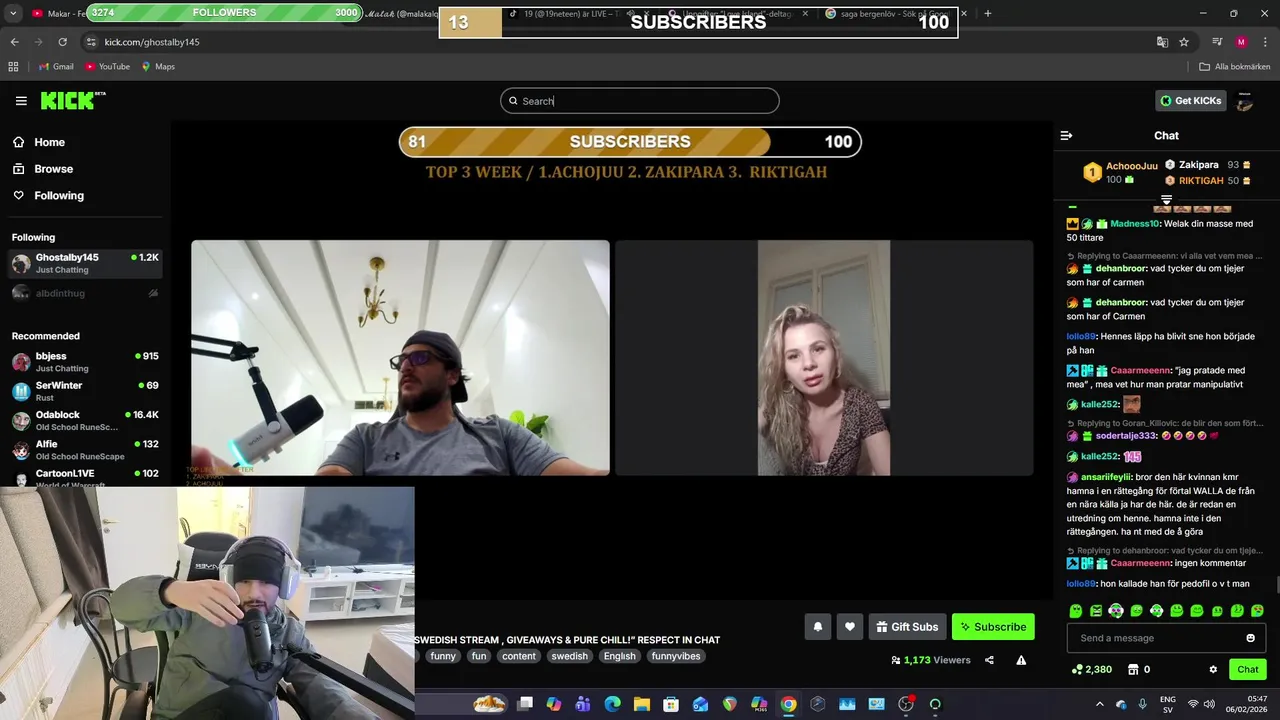Click the Gift Subs button
This screenshot has height=720, width=1280.
(x=907, y=627)
